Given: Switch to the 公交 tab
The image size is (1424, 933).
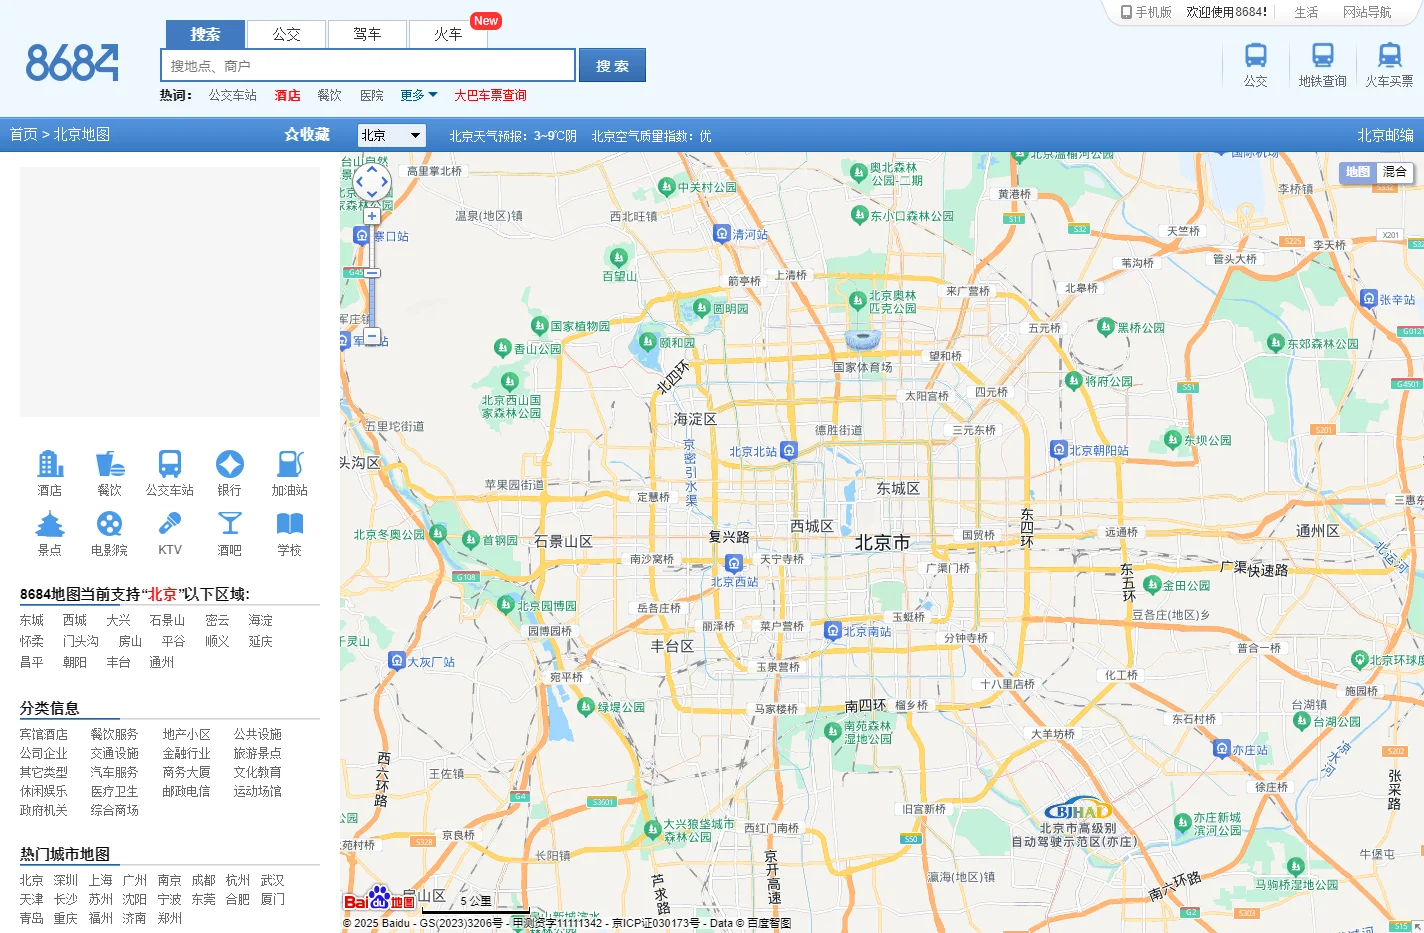Looking at the screenshot, I should [286, 34].
